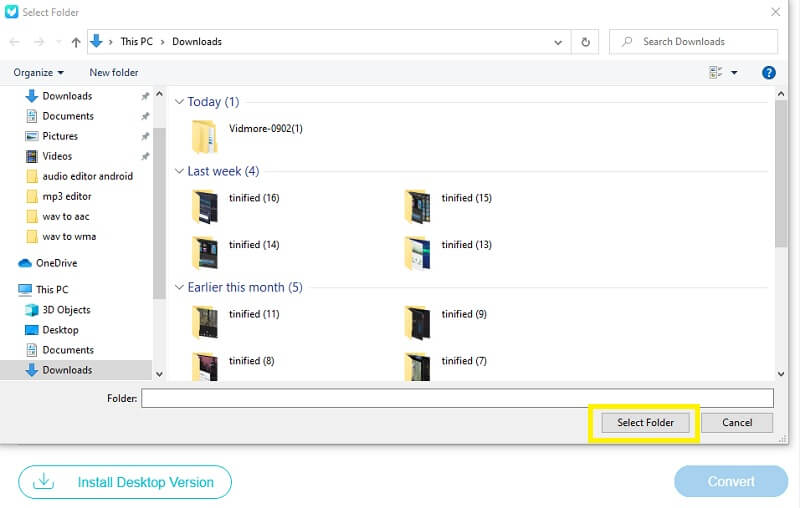
Task: Click the Up arrow navigation icon
Action: coord(76,42)
